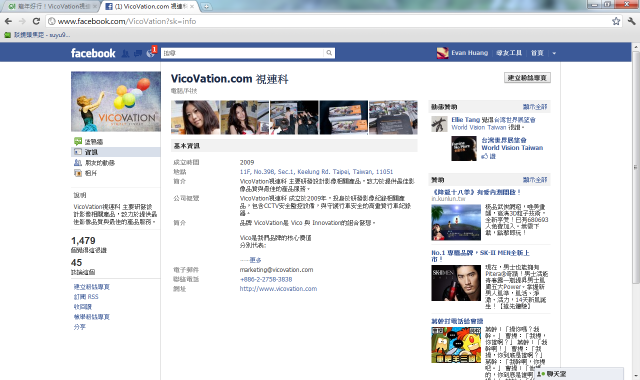This screenshot has height=380, width=640.
Task: Click the cartoon characters ad image
Action: click(x=456, y=345)
